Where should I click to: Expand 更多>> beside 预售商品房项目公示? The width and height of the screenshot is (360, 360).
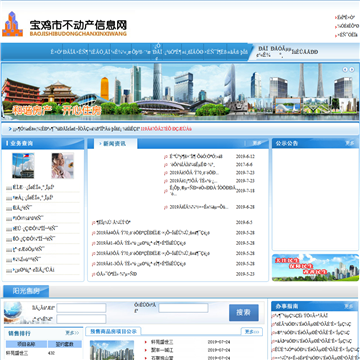click(x=252, y=332)
